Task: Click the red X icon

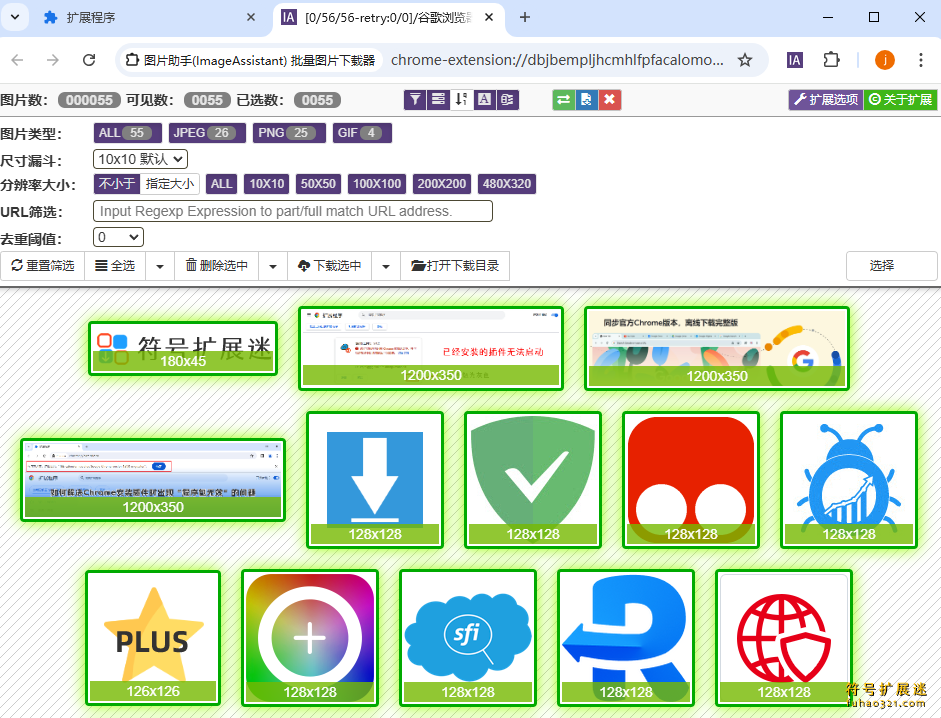Action: click(x=609, y=100)
